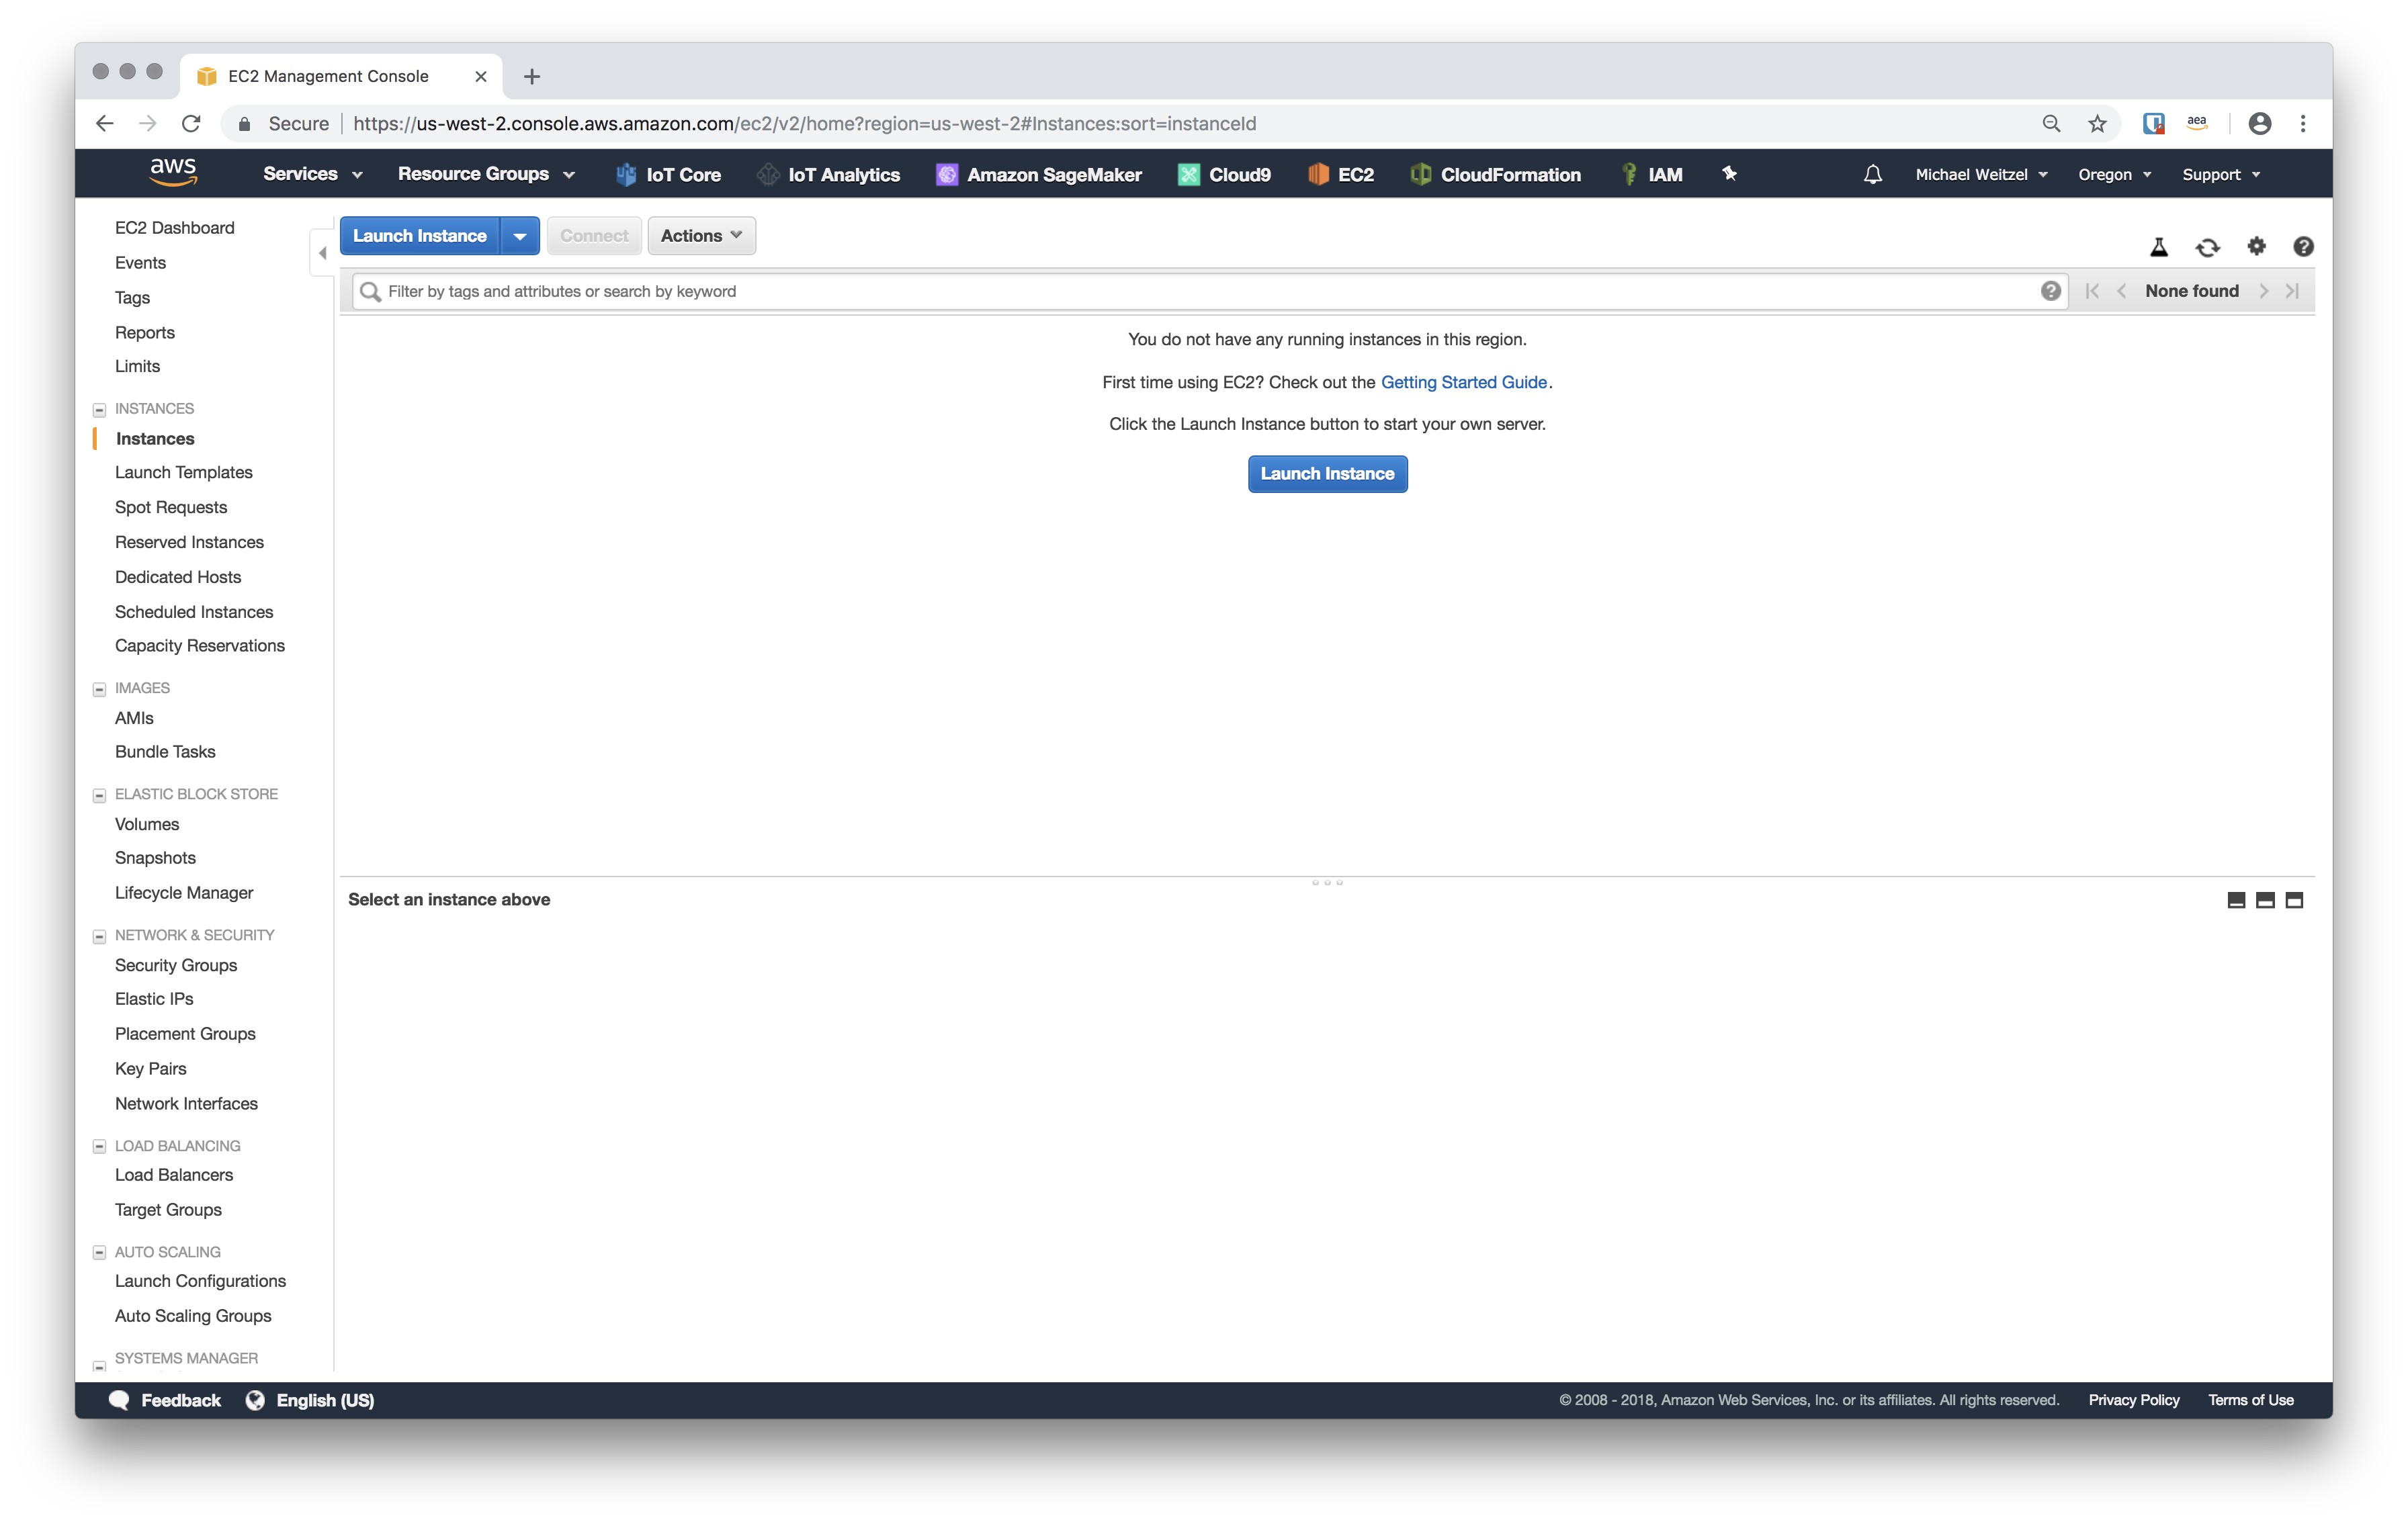Open the console help icon
This screenshot has height=1526, width=2408.
[2303, 246]
